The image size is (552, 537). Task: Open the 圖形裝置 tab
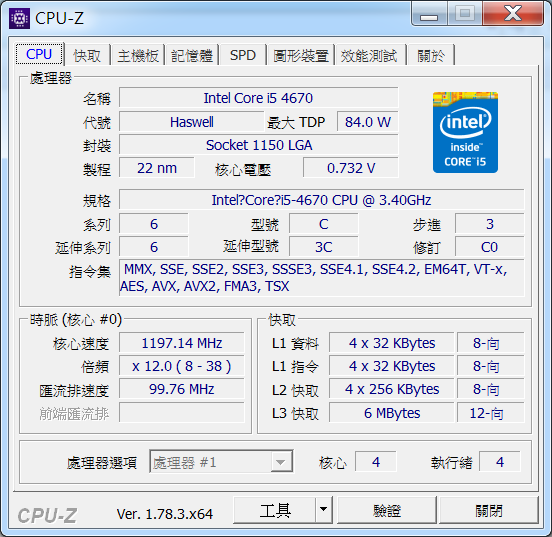tap(301, 55)
